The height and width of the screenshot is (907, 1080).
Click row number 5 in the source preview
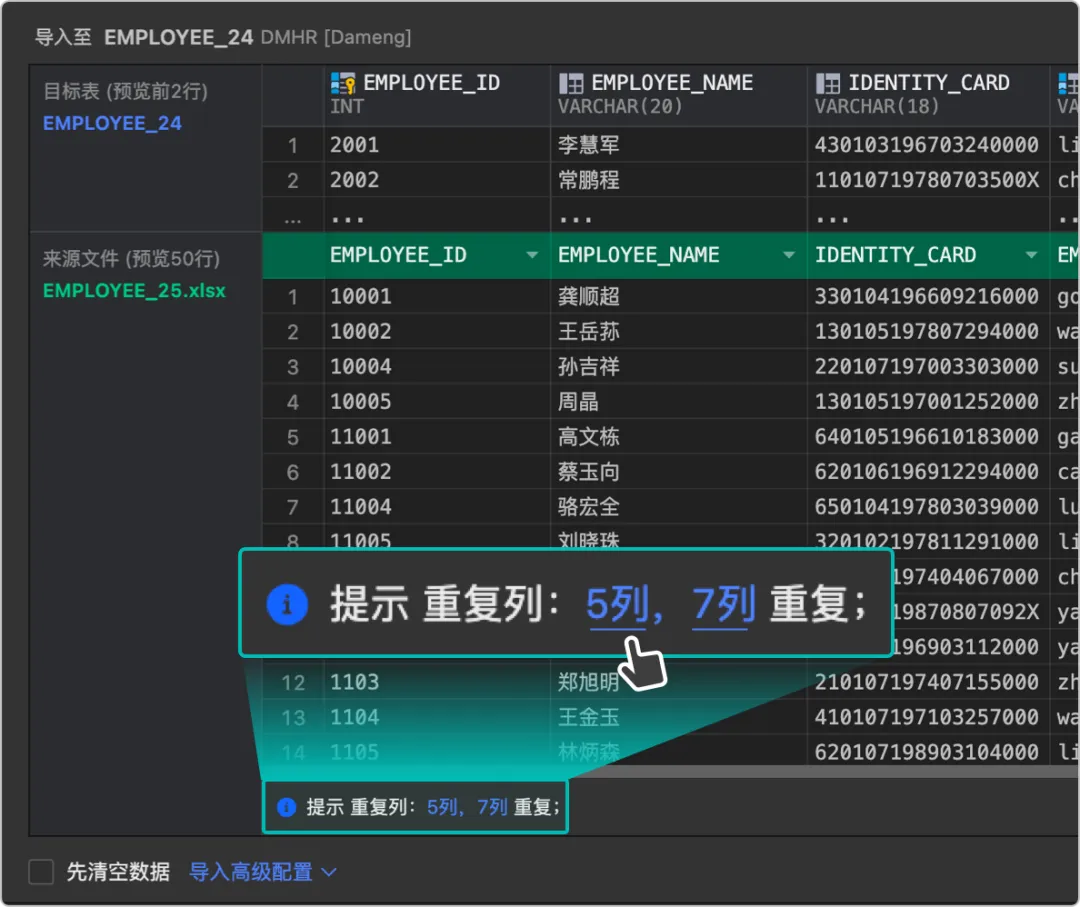pyautogui.click(x=292, y=436)
